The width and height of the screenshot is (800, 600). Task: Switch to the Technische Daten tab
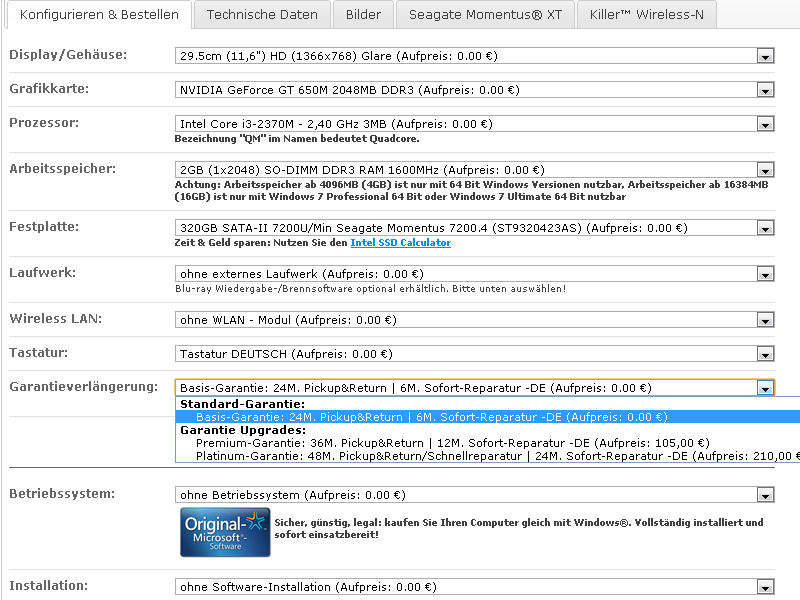coord(262,14)
